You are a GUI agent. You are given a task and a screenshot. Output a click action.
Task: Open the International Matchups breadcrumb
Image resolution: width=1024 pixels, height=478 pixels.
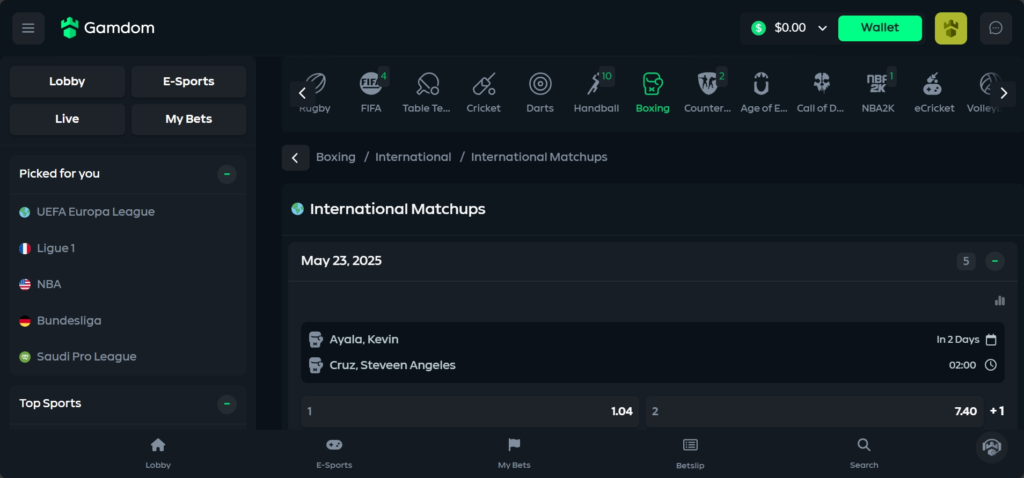pyautogui.click(x=539, y=157)
